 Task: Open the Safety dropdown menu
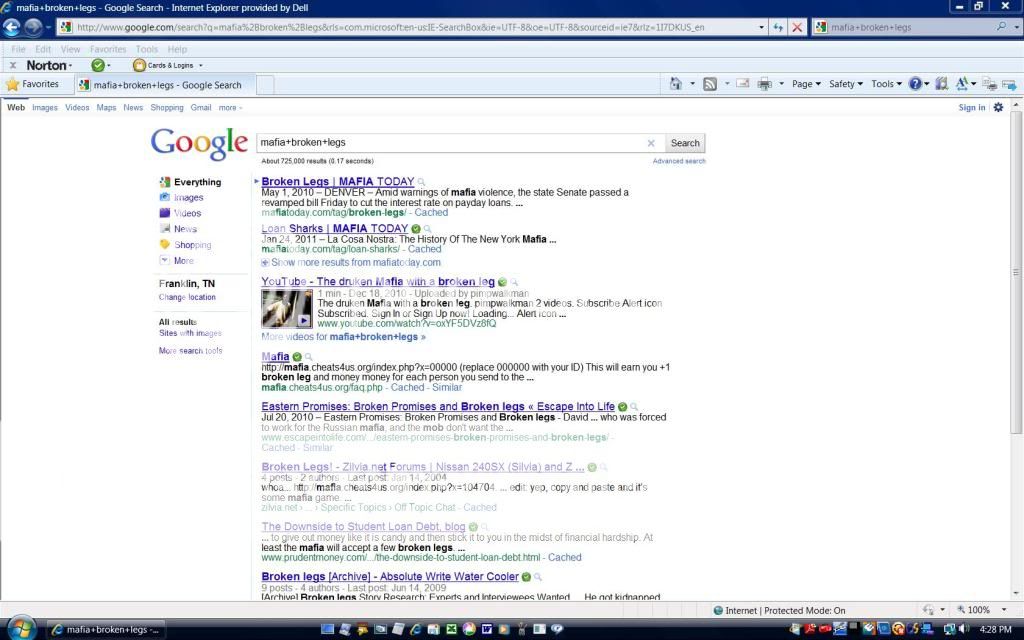coord(846,84)
